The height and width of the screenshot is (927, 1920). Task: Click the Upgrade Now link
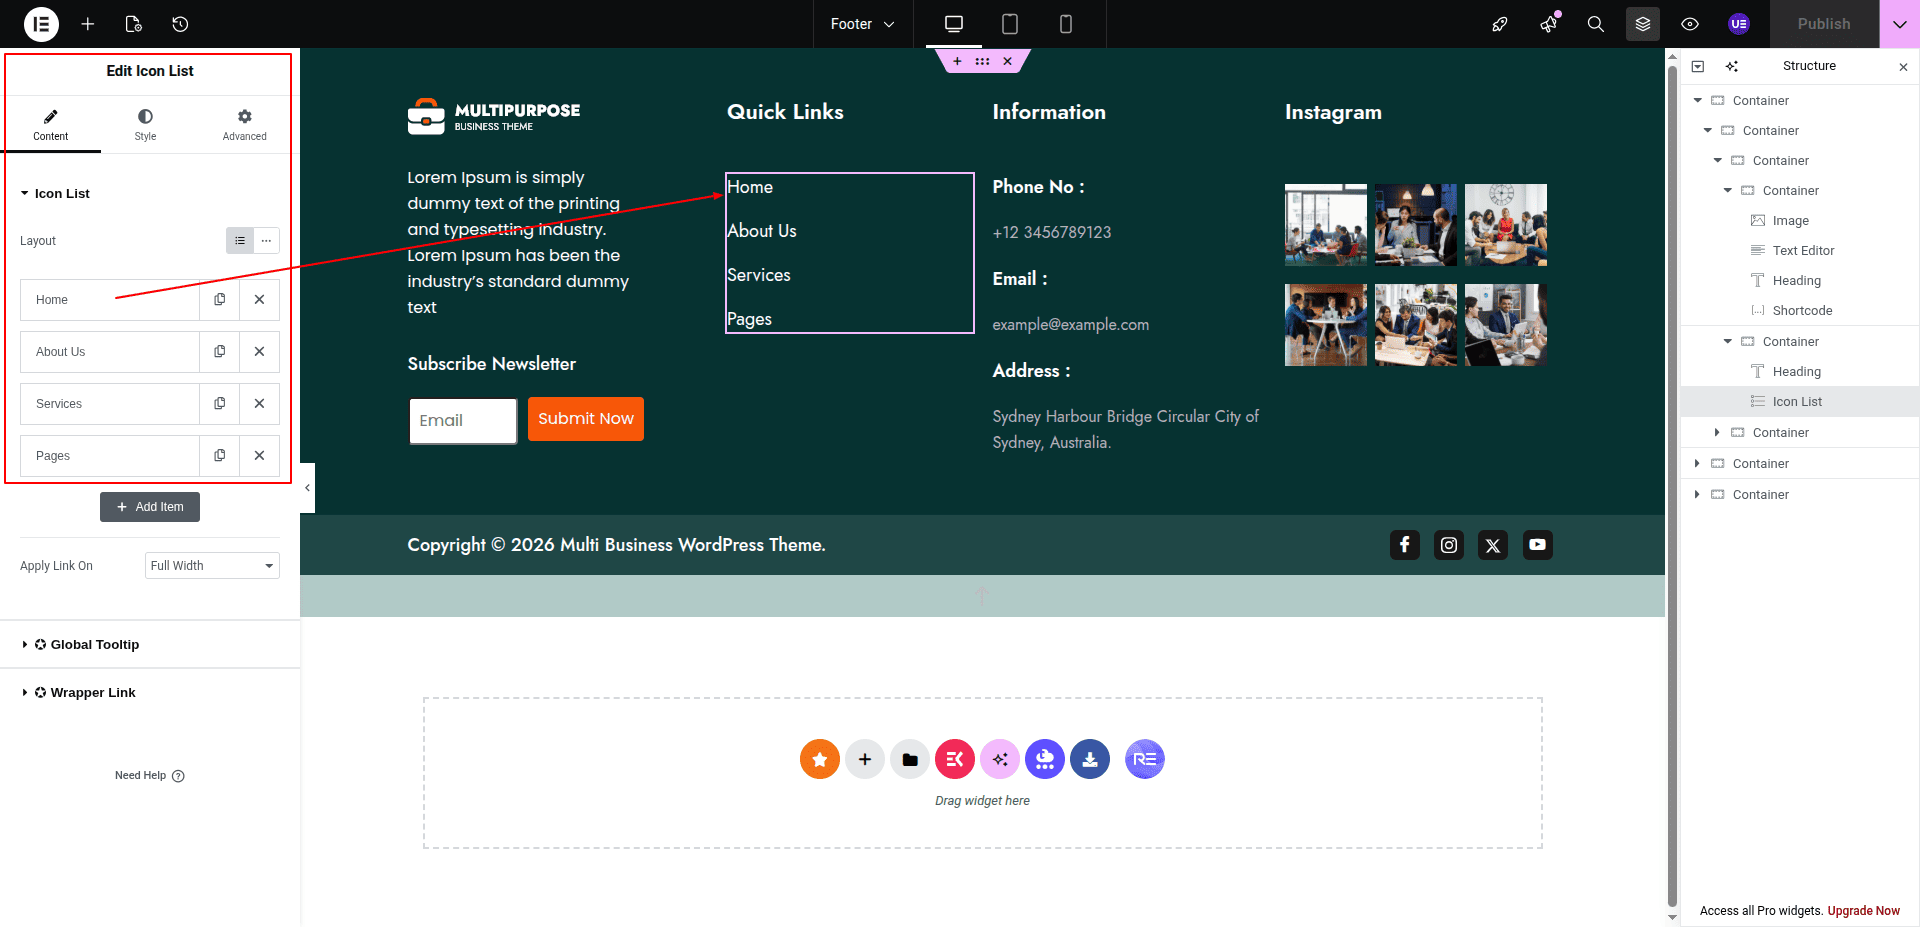pos(1864,911)
